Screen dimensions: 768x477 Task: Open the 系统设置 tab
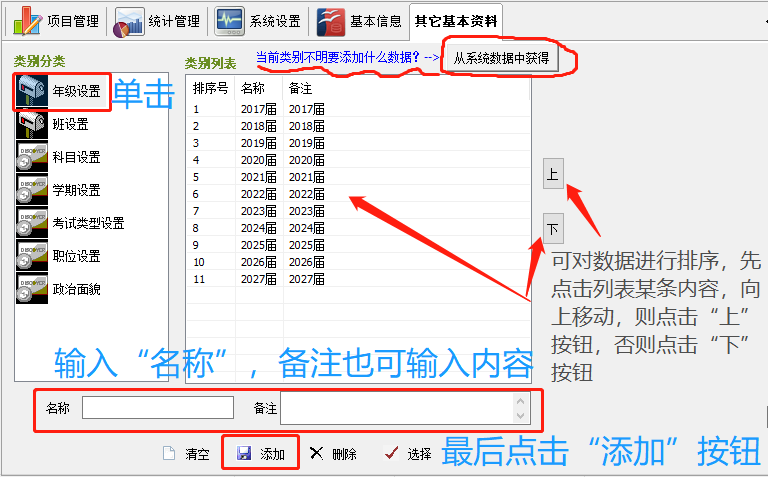click(x=258, y=21)
